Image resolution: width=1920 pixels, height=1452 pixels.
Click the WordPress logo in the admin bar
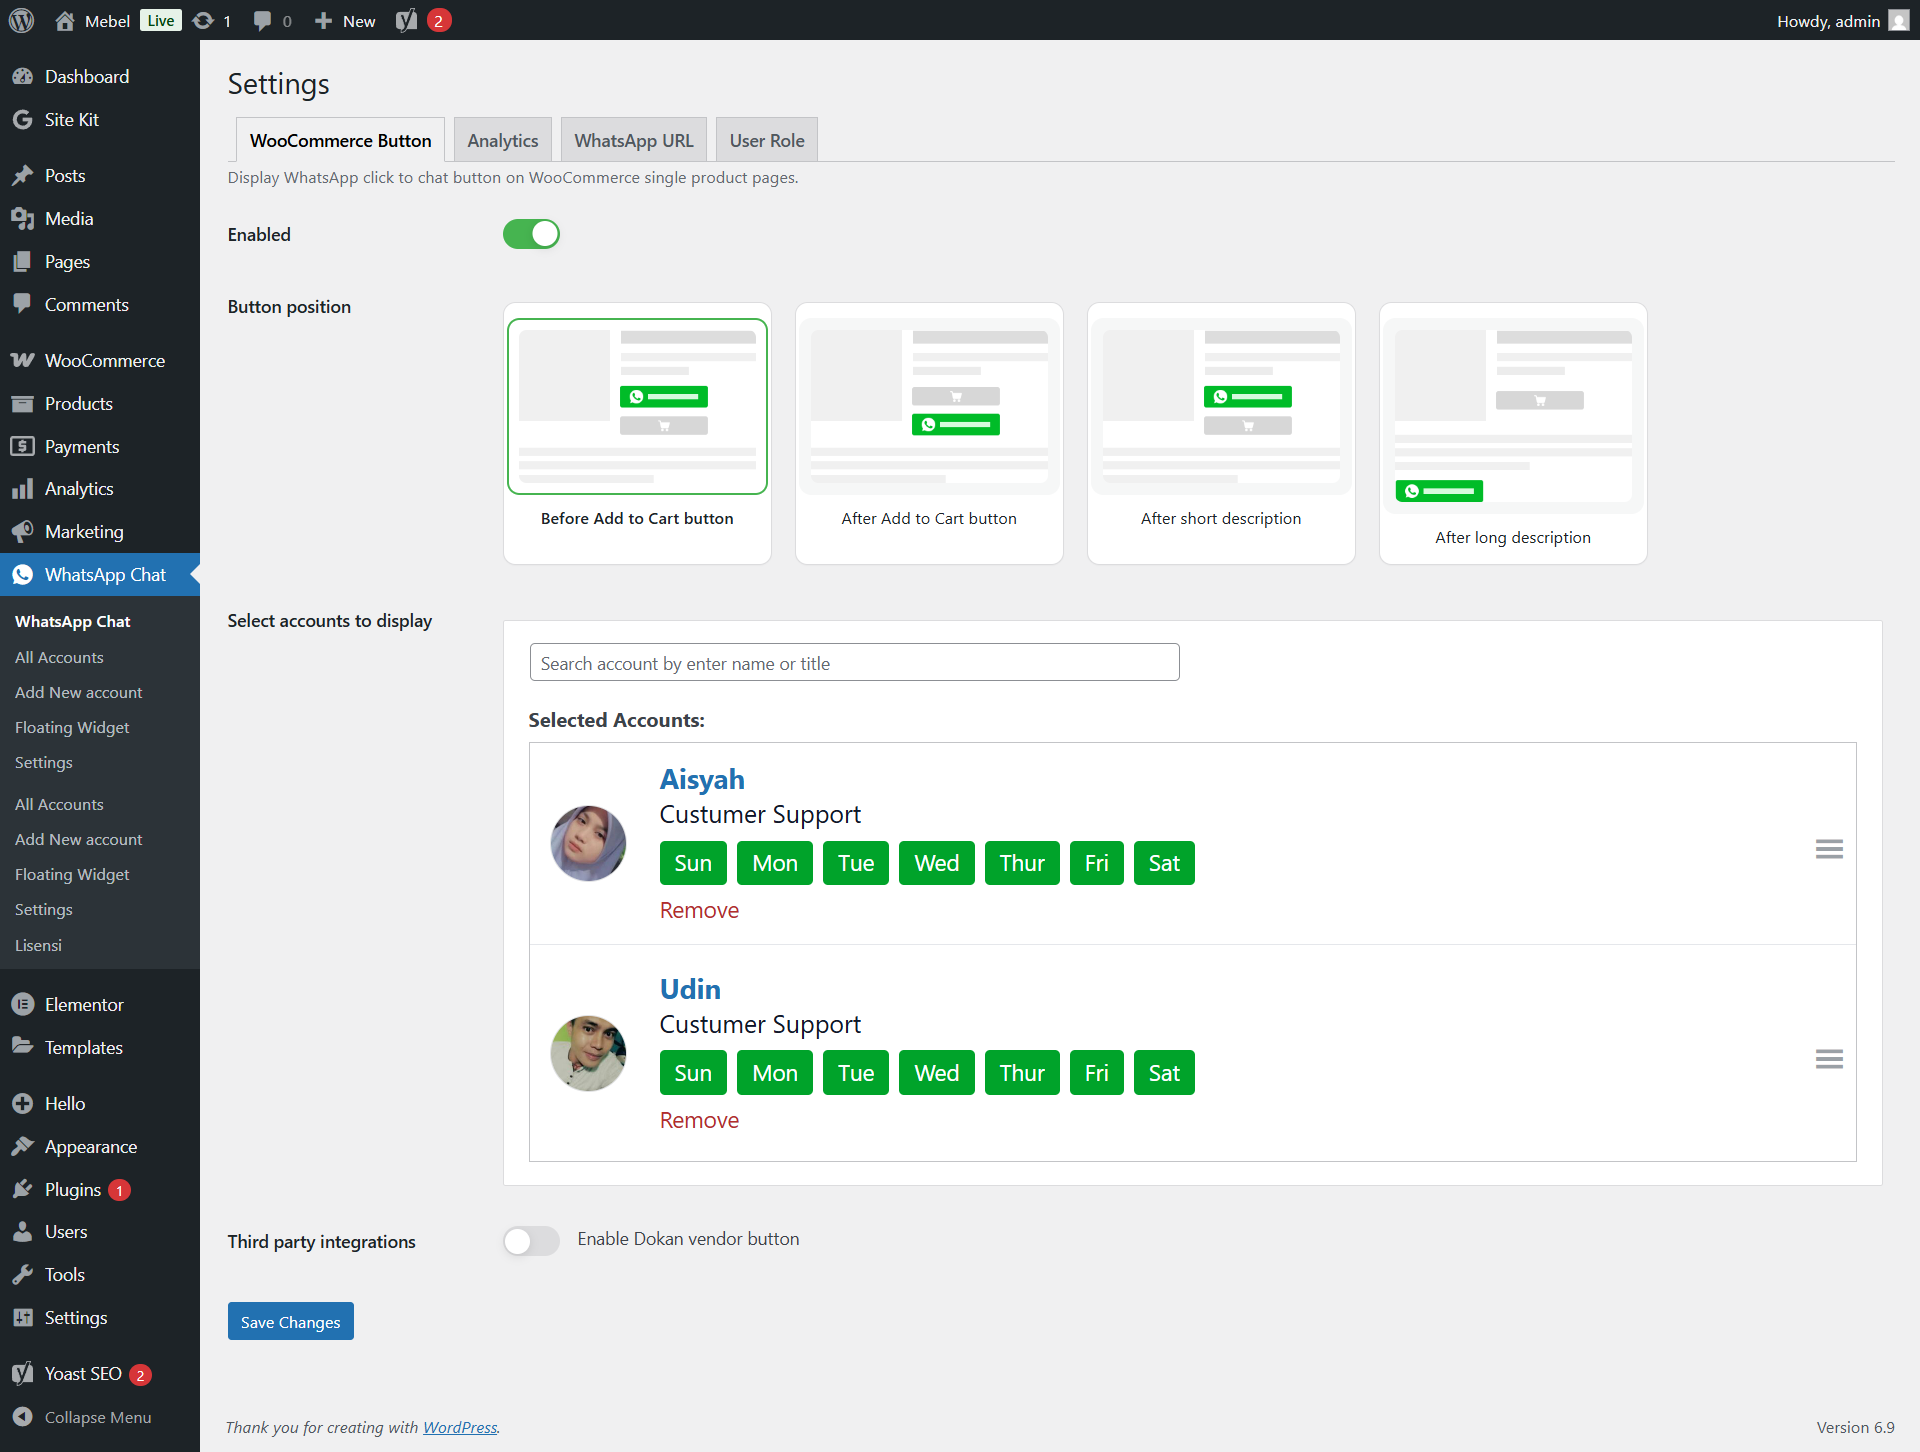tap(21, 20)
